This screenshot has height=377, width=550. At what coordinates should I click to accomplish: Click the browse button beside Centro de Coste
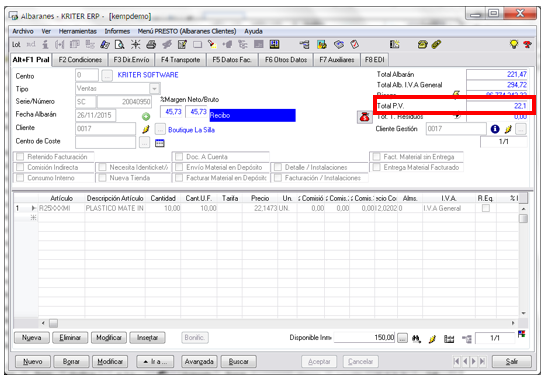coord(144,142)
